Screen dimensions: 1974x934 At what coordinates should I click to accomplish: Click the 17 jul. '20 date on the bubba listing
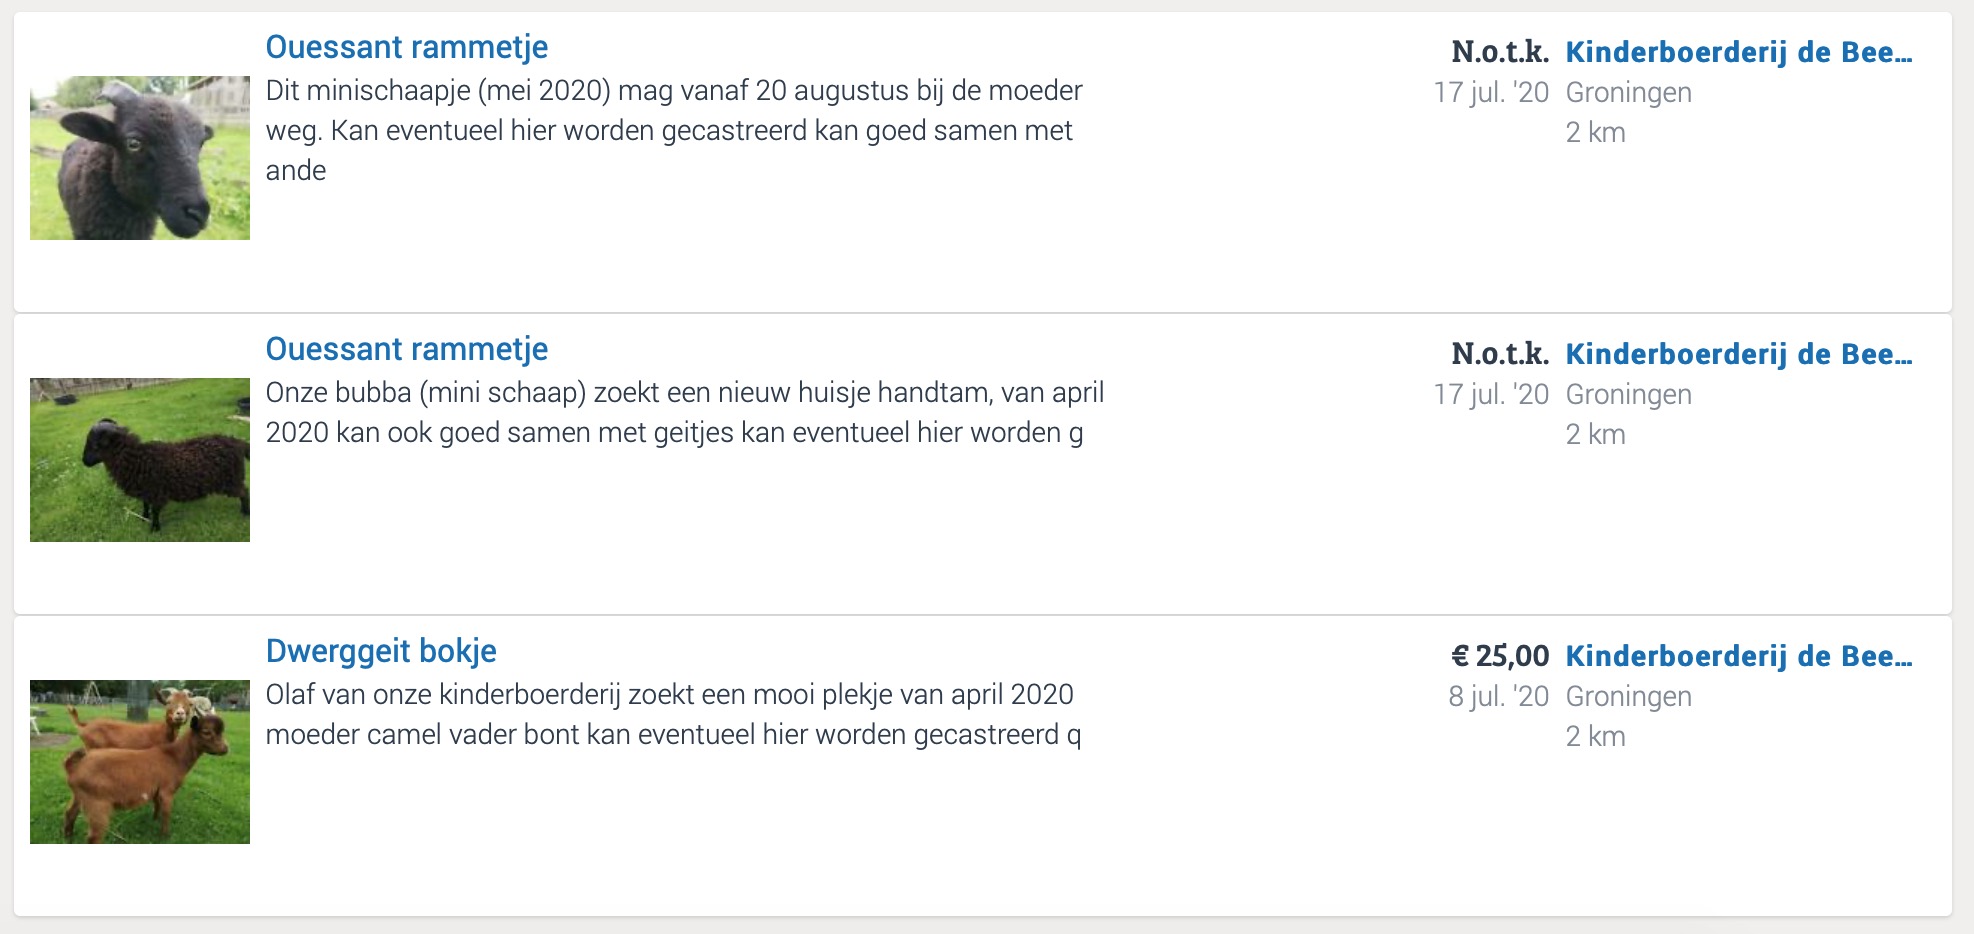click(x=1491, y=394)
